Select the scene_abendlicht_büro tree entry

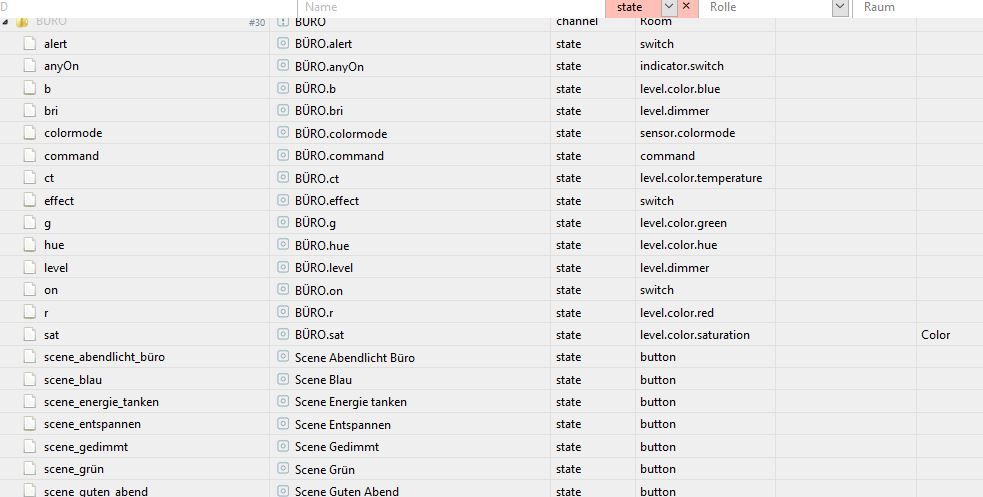coord(104,357)
